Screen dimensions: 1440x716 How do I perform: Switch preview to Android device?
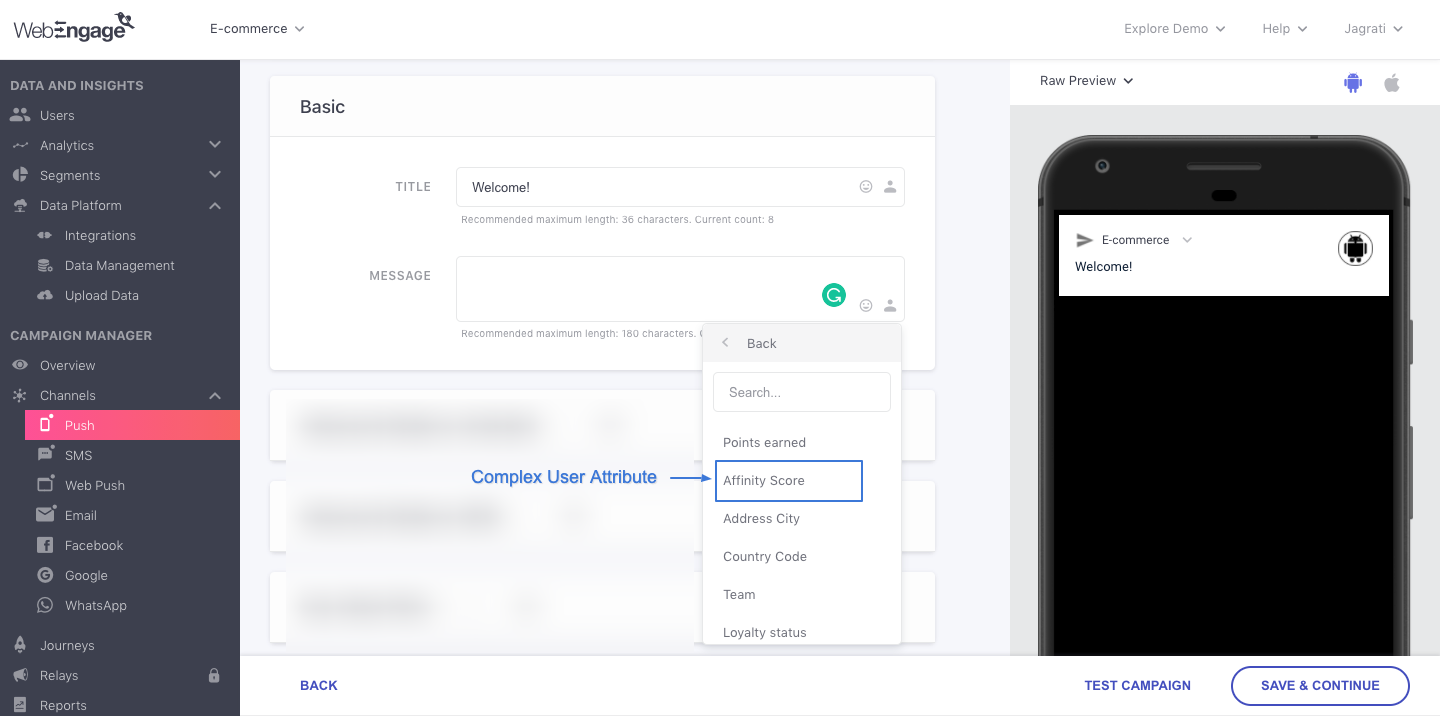pos(1353,83)
